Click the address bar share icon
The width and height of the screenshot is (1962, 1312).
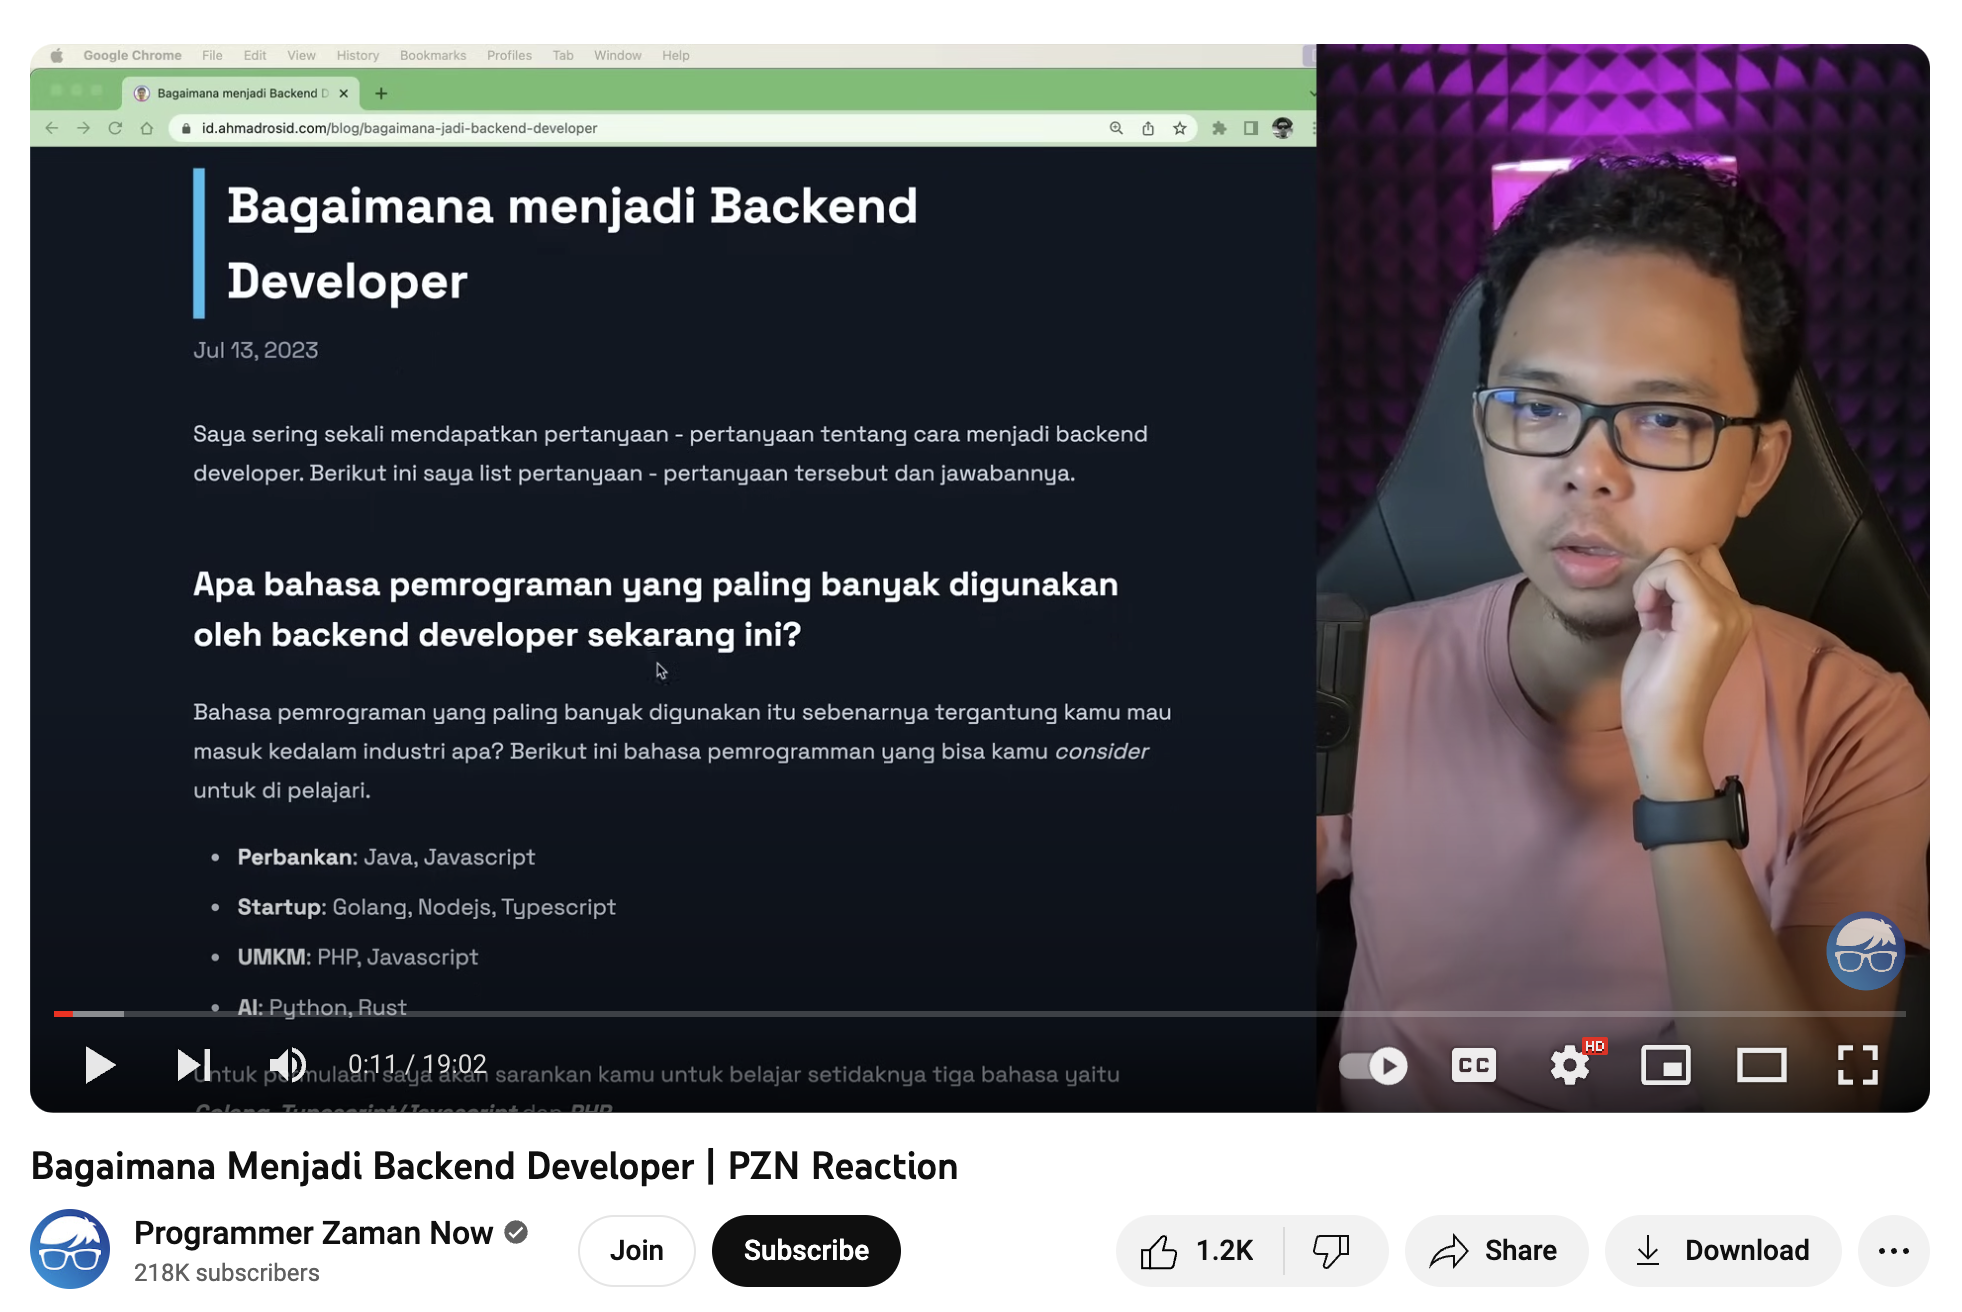click(x=1148, y=128)
